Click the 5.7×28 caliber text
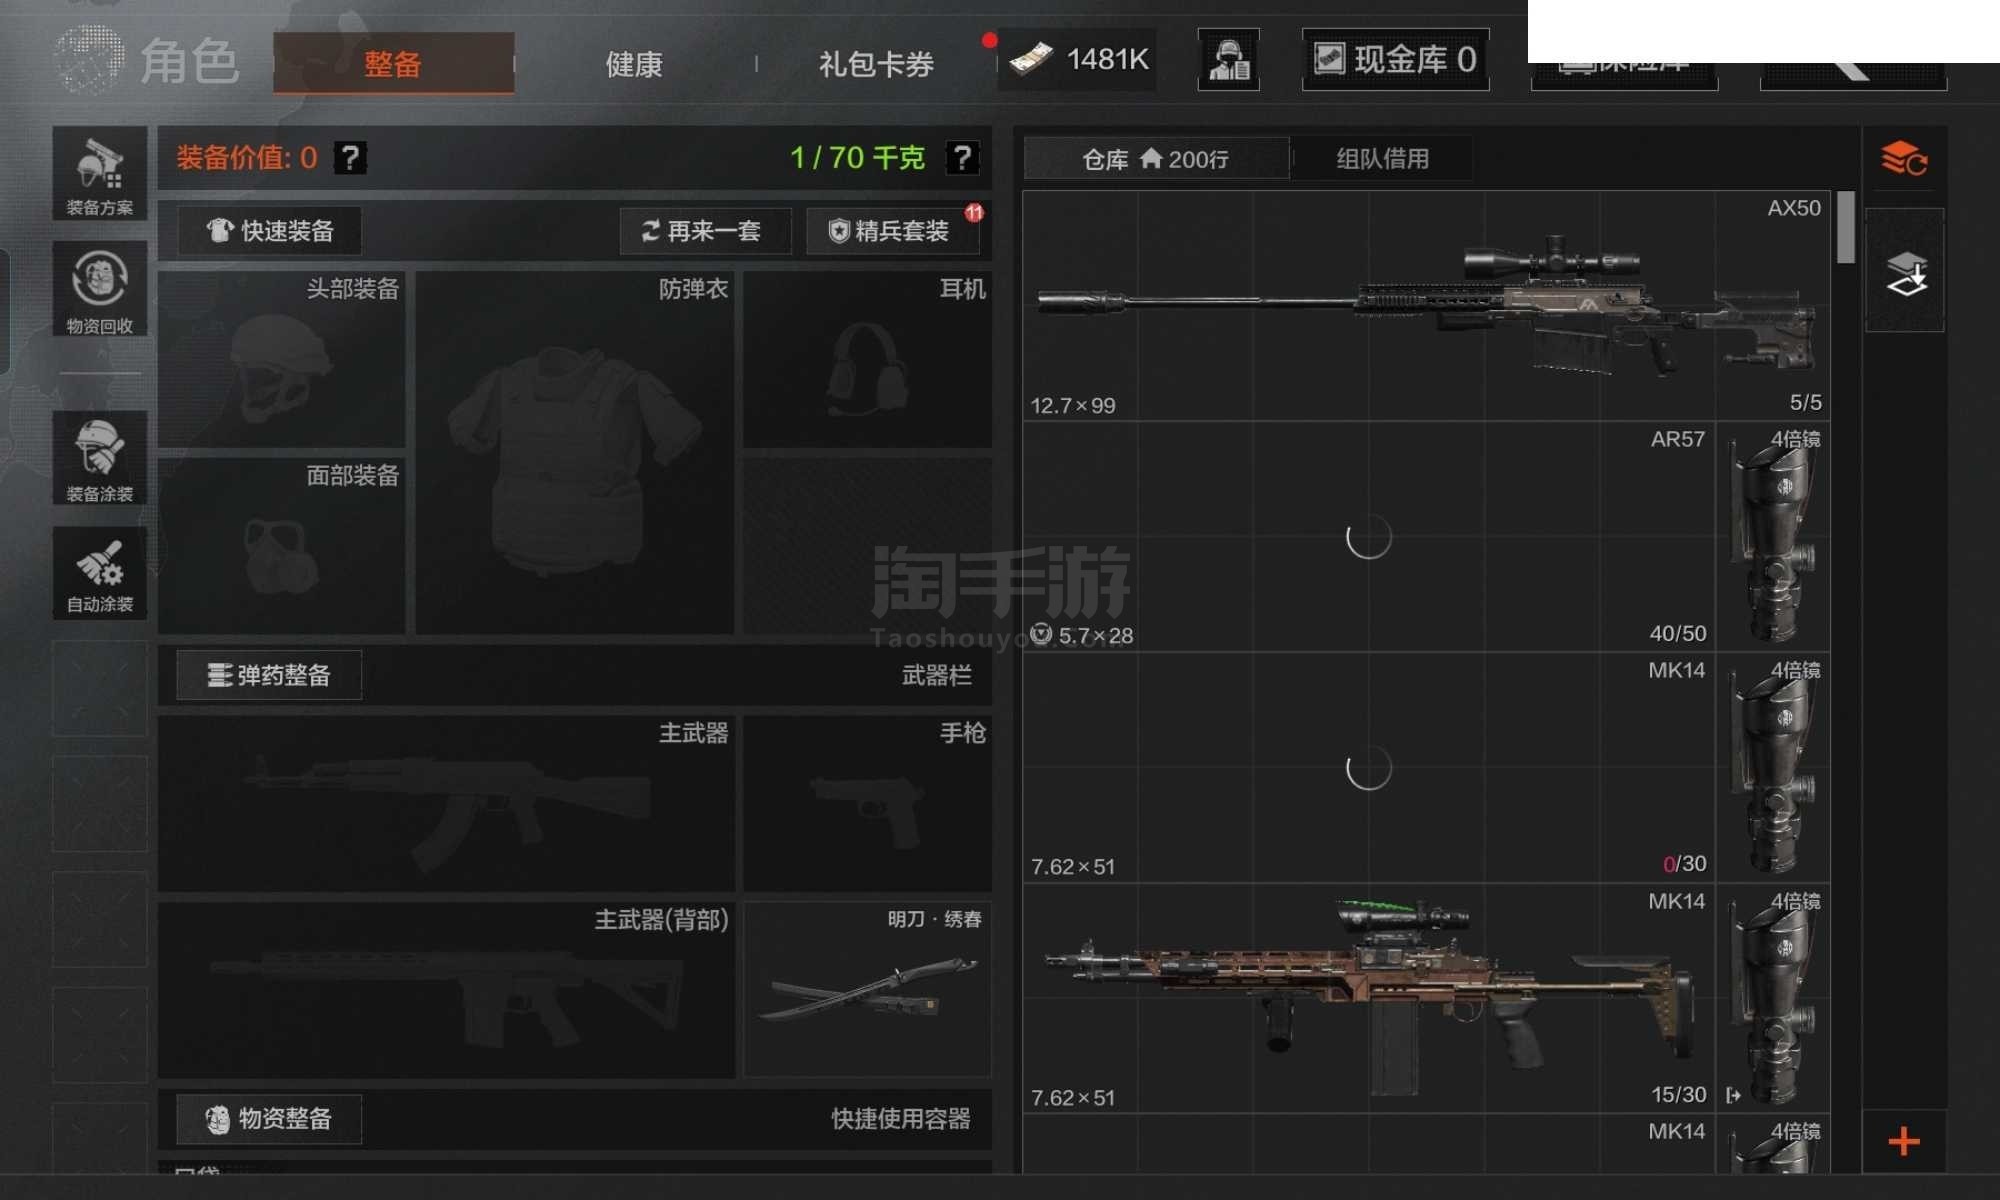 (1096, 636)
